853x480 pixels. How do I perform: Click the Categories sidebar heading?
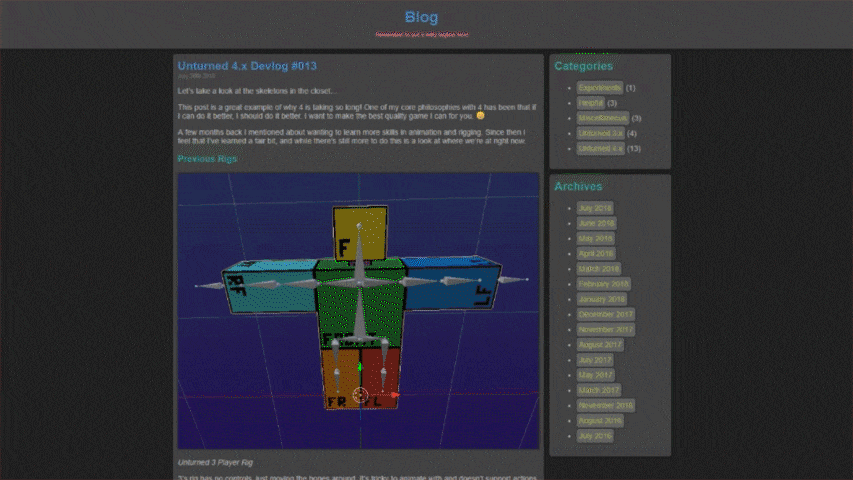[x=583, y=66]
